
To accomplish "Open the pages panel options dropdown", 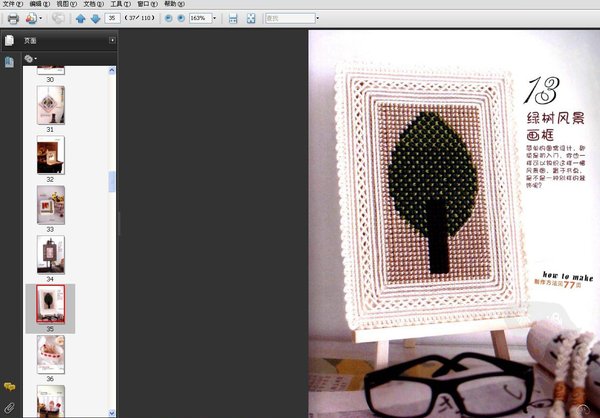I will [112, 40].
